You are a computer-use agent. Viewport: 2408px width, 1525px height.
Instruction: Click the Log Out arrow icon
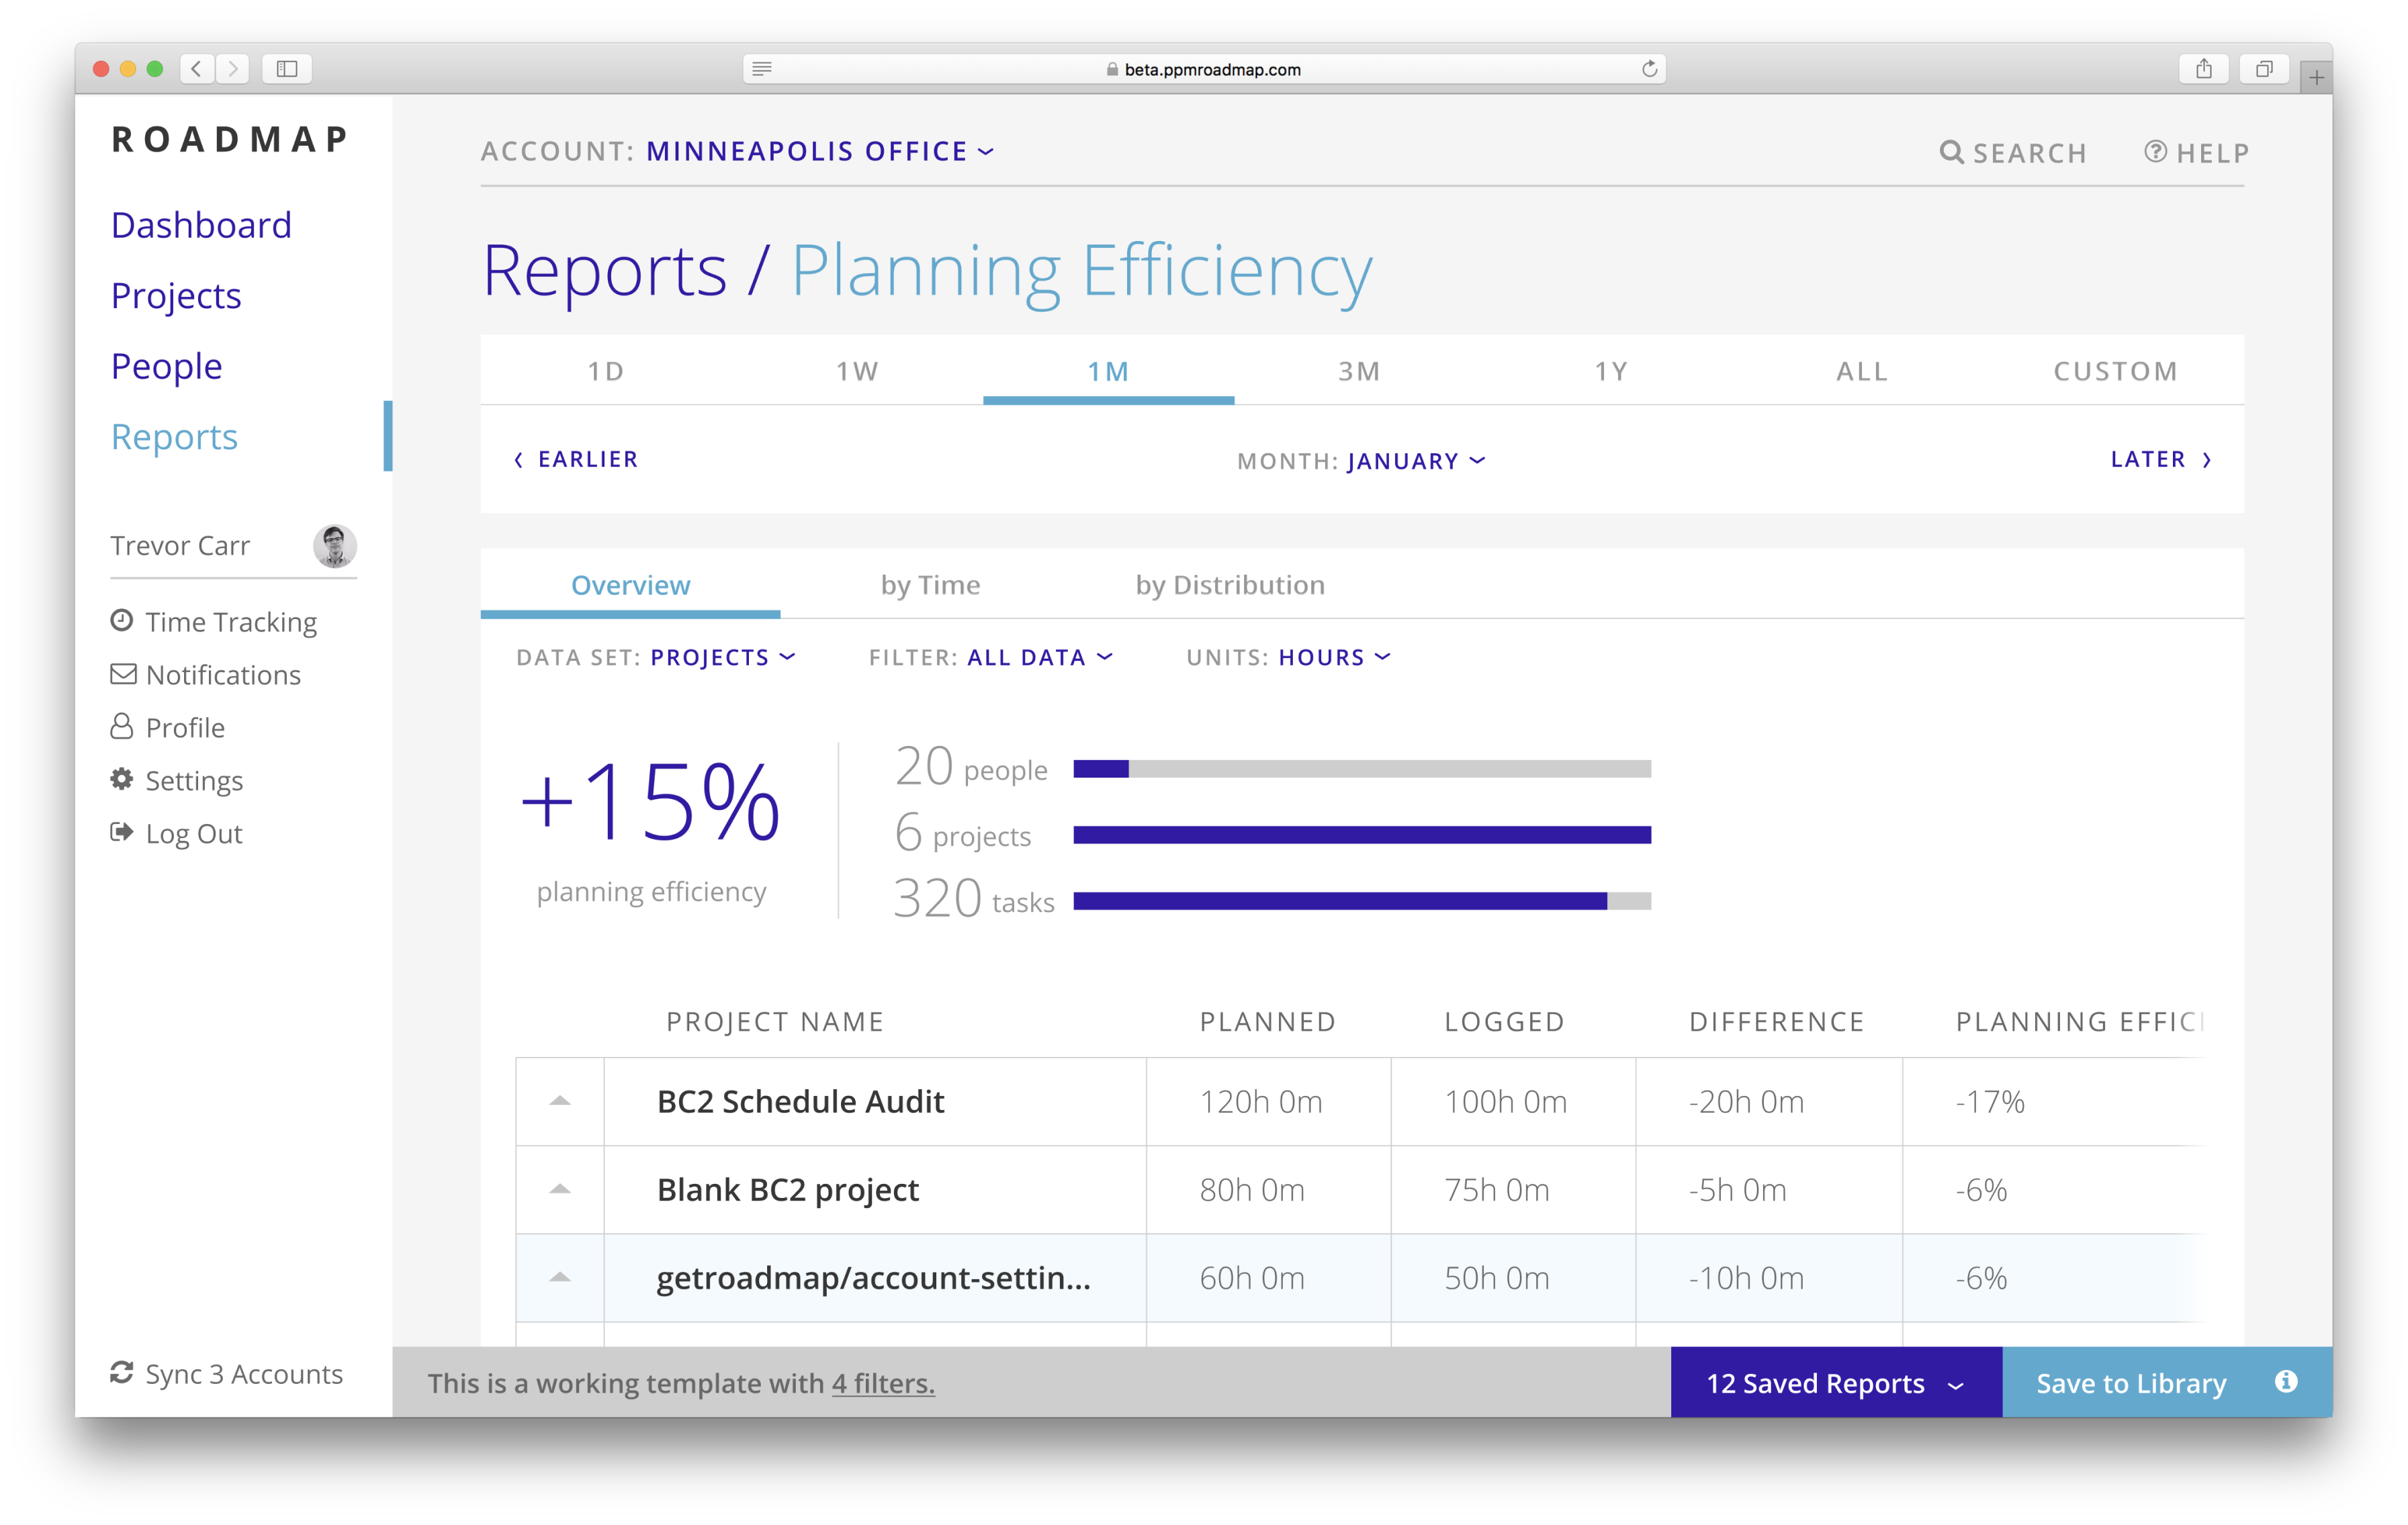click(x=121, y=832)
